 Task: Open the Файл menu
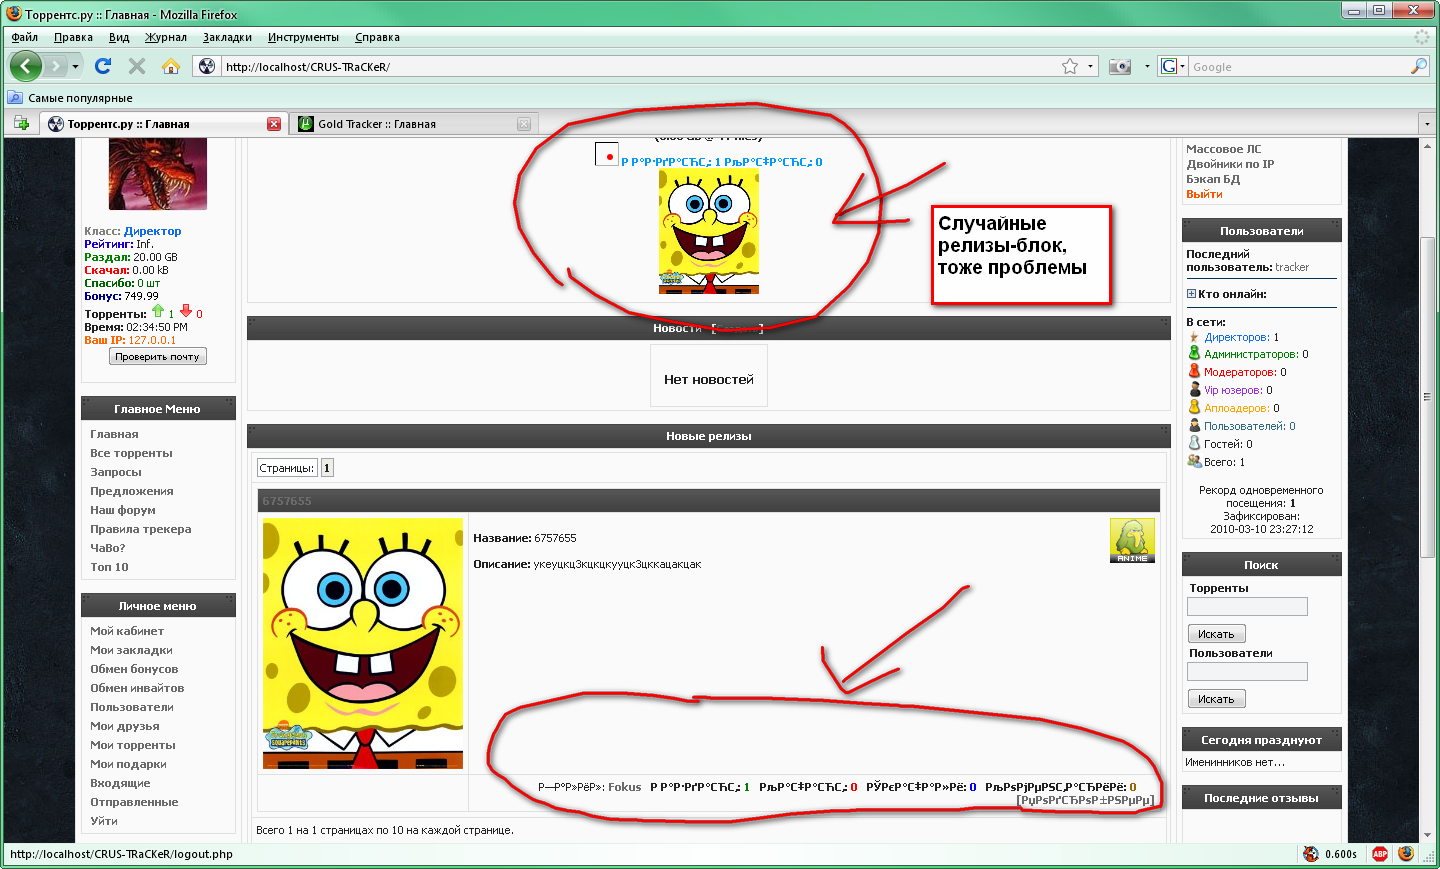24,37
